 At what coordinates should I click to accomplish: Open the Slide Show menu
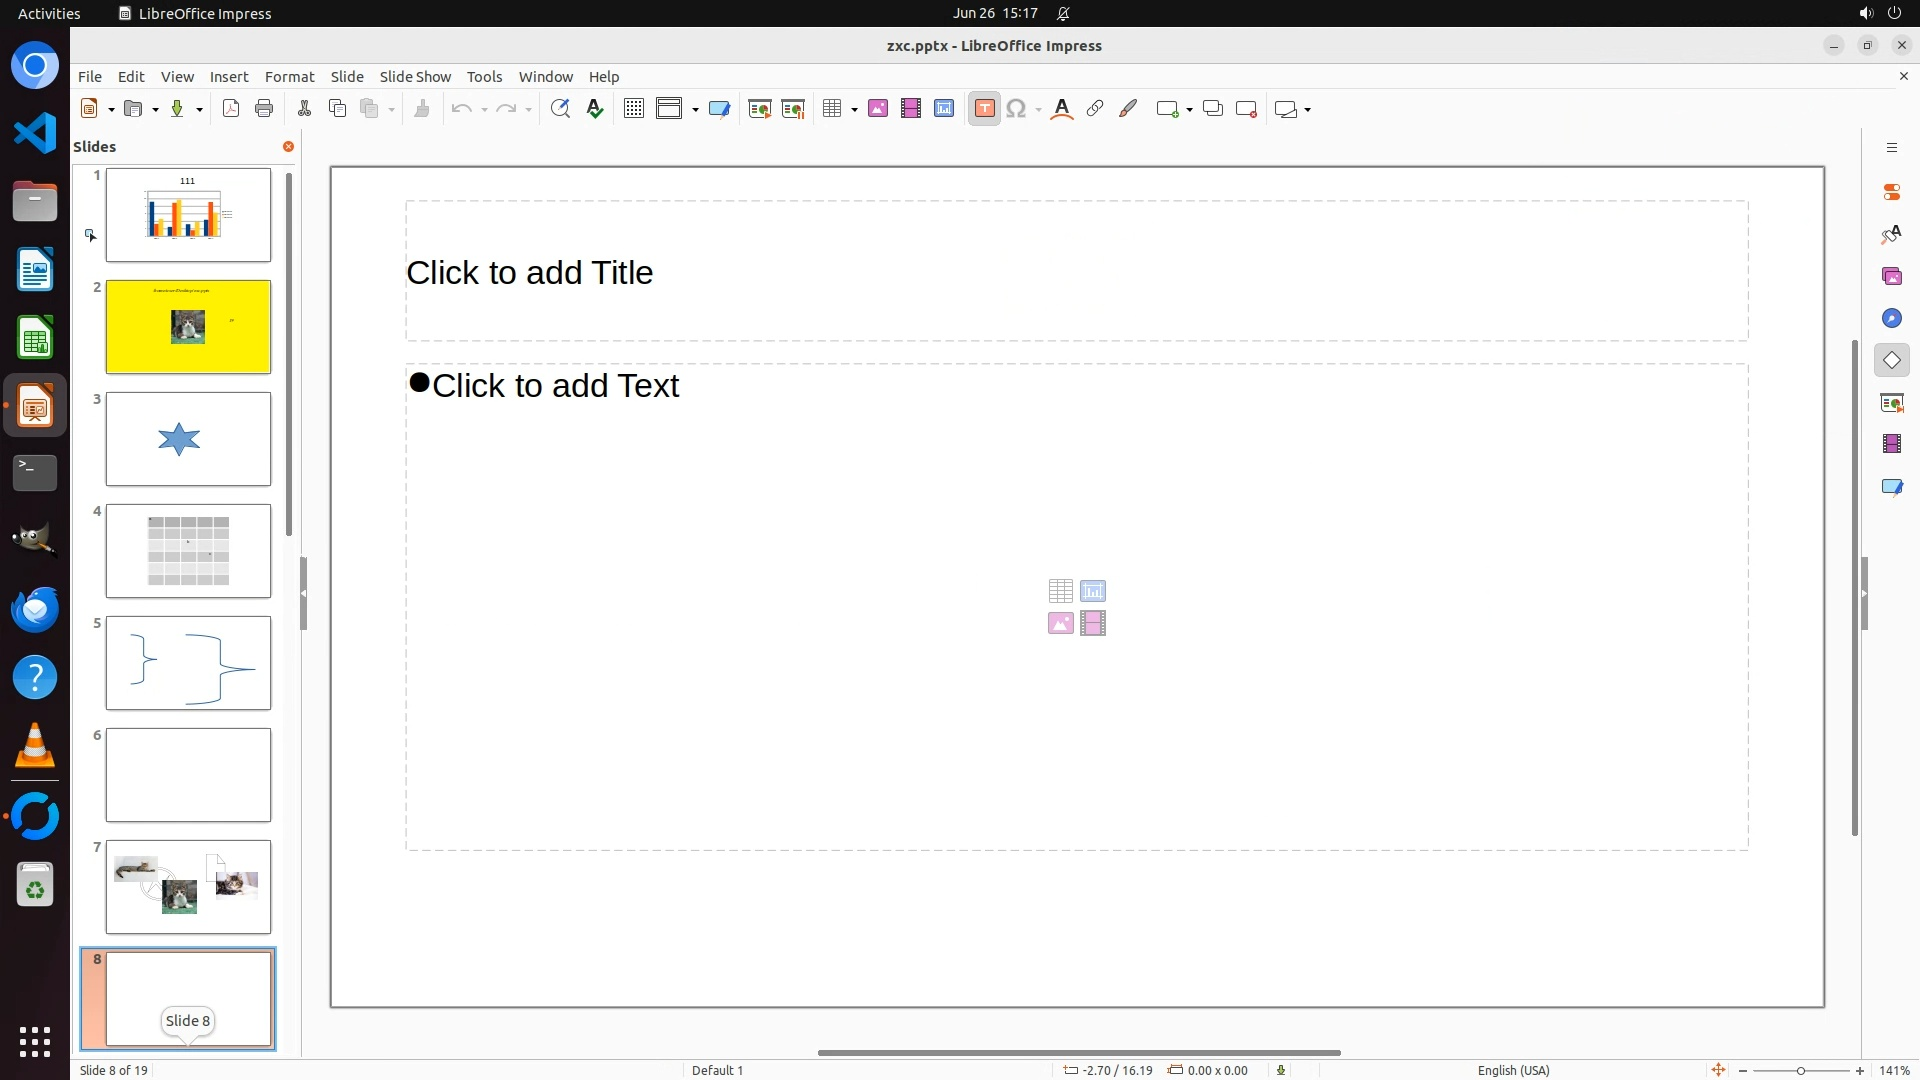[415, 76]
